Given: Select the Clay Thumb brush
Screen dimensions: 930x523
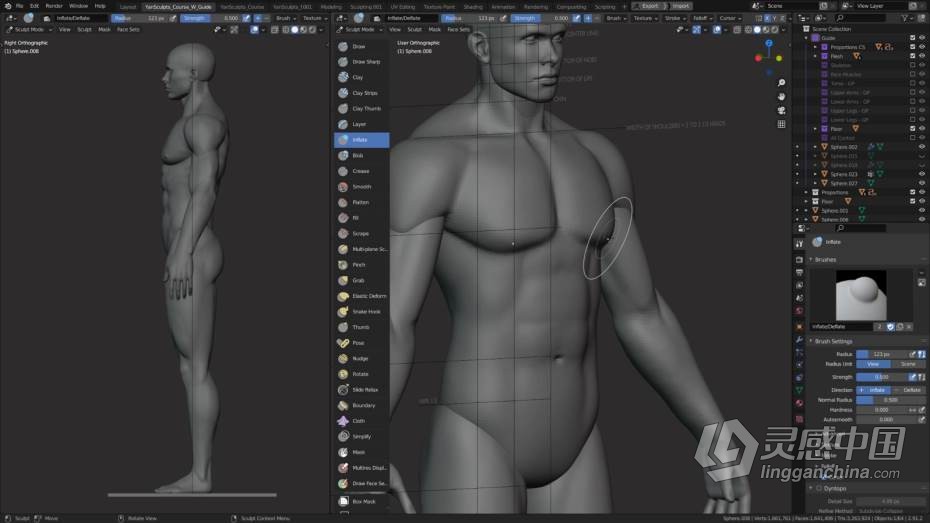Looking at the screenshot, I should [362, 109].
